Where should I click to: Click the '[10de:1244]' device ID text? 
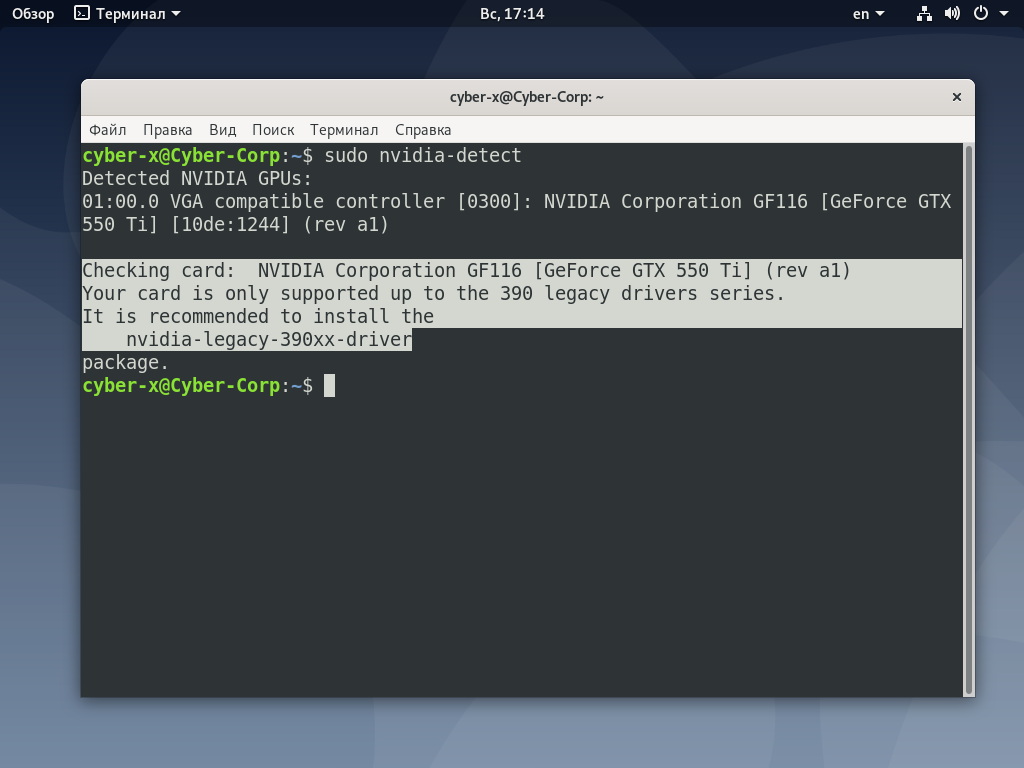pyautogui.click(x=230, y=224)
